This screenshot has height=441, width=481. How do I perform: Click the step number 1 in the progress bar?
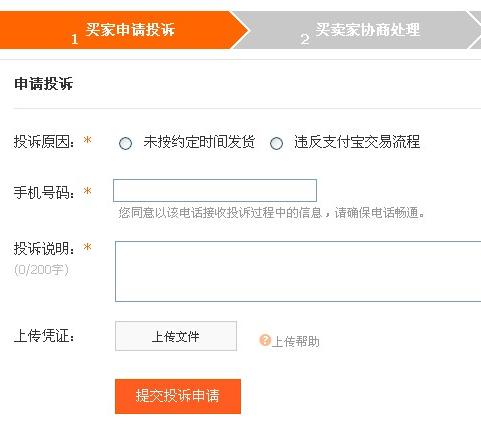click(75, 39)
